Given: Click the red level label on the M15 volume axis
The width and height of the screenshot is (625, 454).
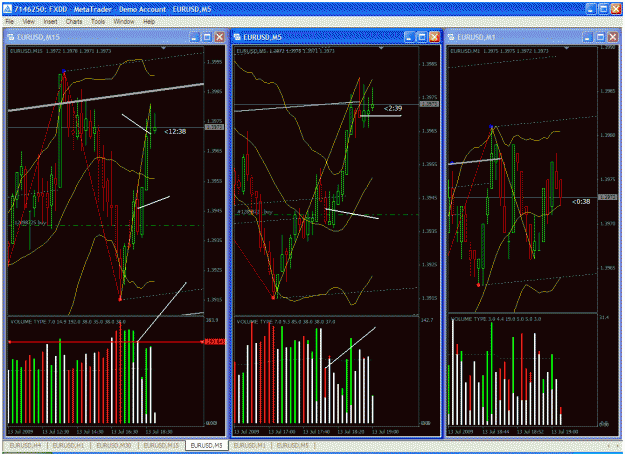Looking at the screenshot, I should click(214, 342).
